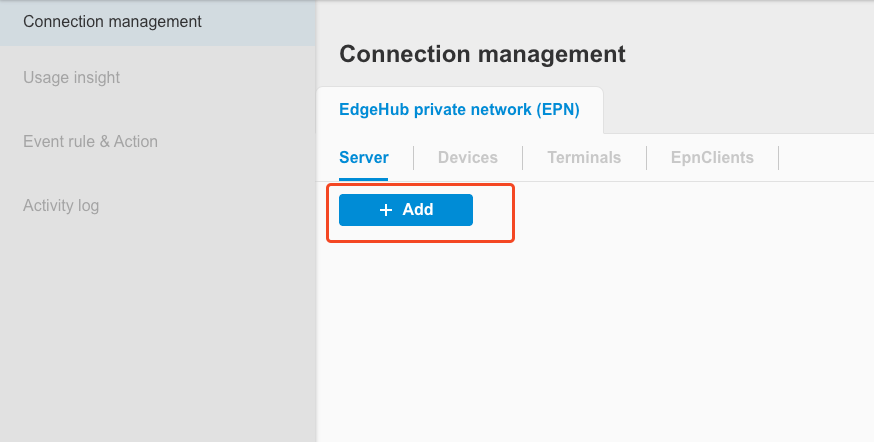View EPN Terminals tab

pos(584,158)
